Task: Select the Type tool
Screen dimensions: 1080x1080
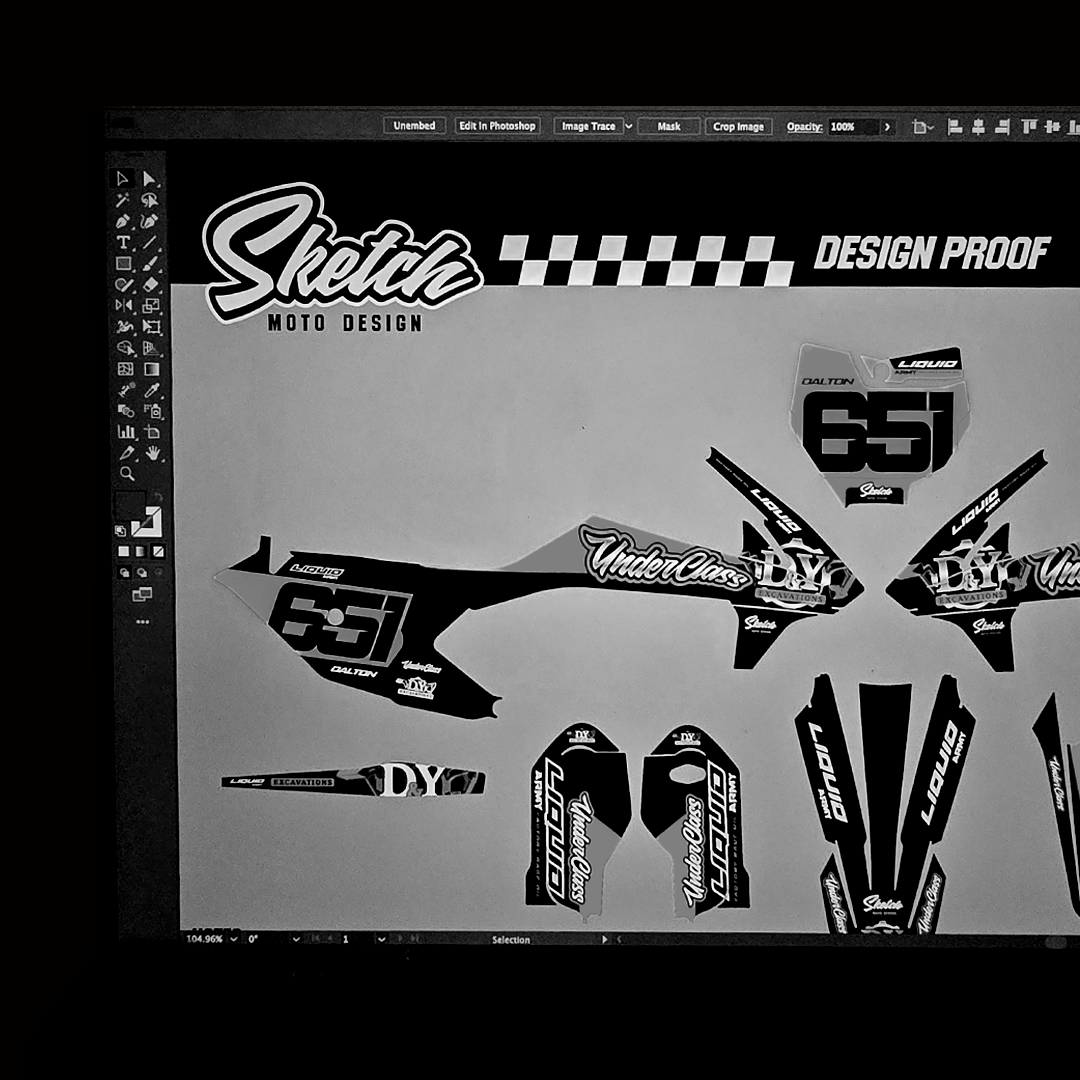Action: tap(123, 242)
